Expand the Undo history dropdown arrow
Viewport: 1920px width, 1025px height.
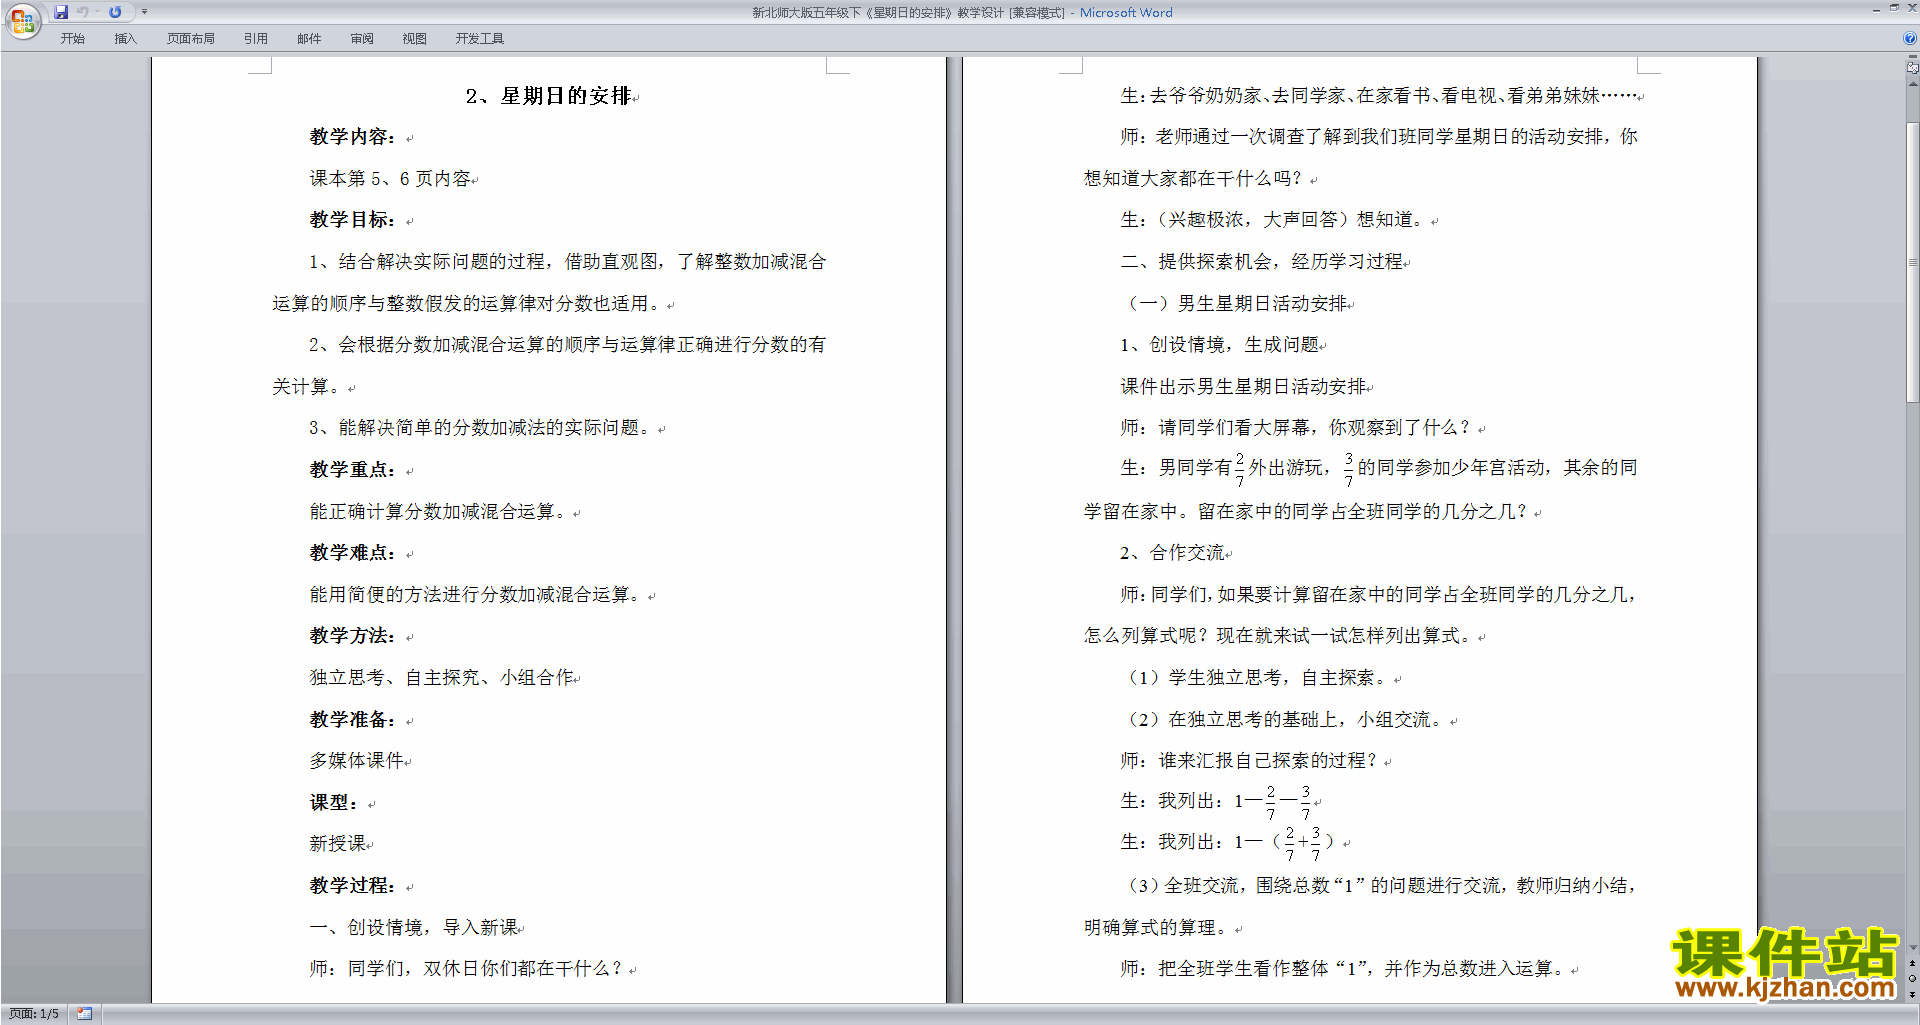pos(97,12)
